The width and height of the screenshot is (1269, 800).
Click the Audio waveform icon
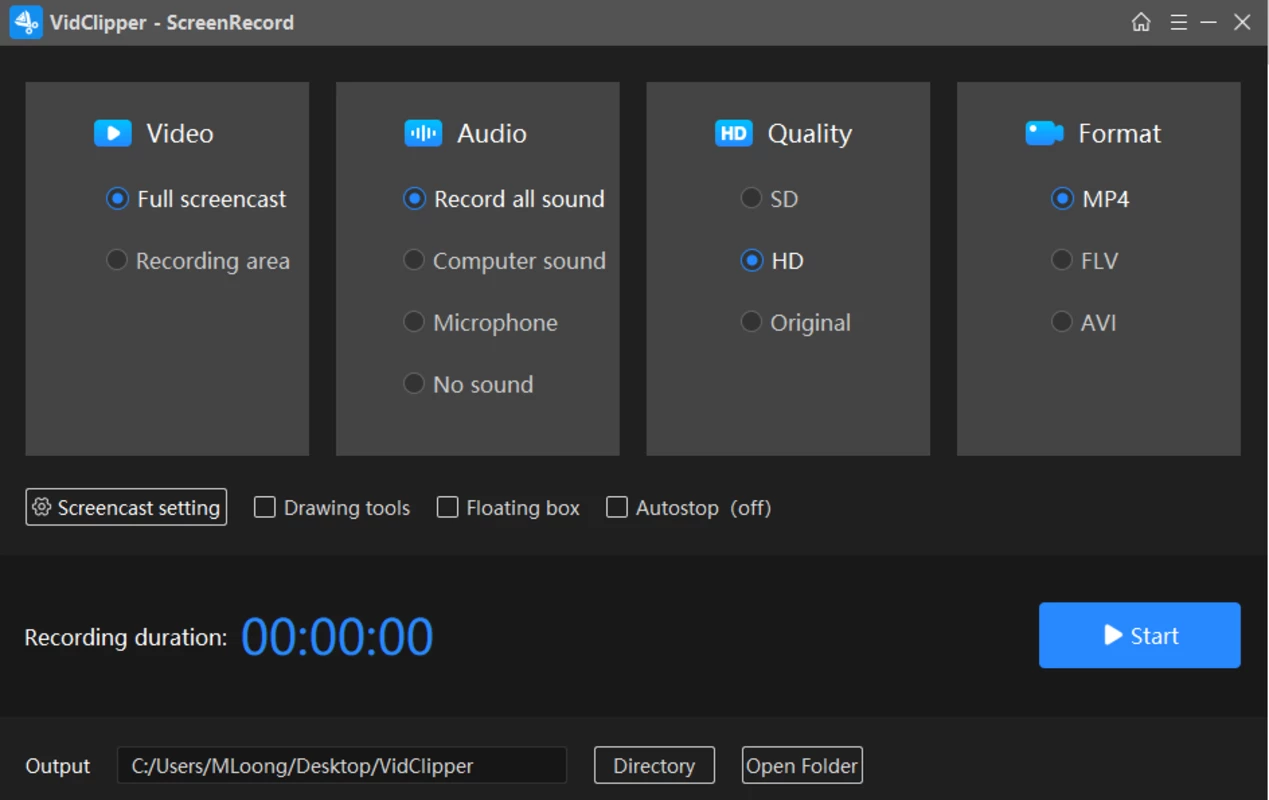click(423, 133)
